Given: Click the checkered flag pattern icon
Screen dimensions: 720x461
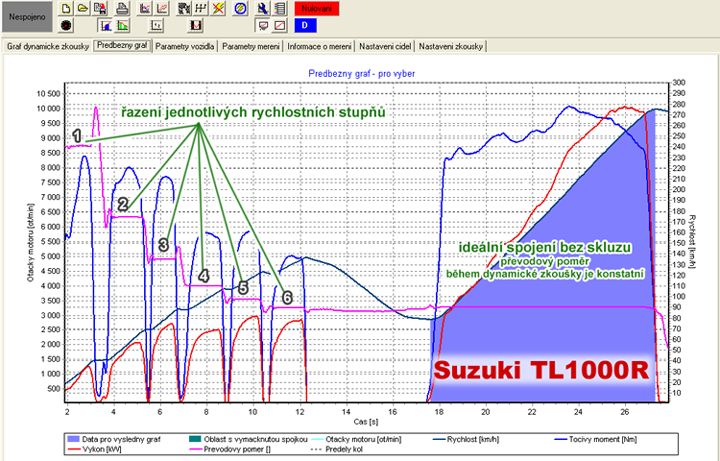Looking at the screenshot, I should [x=184, y=8].
